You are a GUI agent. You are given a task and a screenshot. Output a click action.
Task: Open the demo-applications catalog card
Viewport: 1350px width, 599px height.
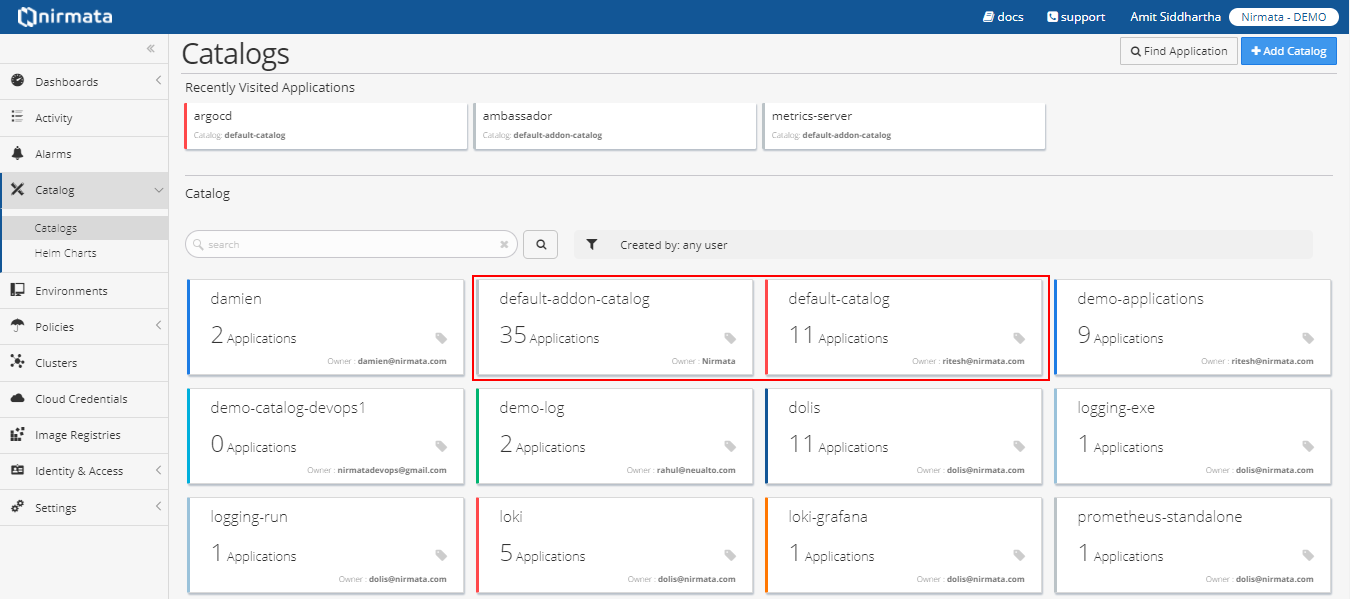[x=1193, y=327]
